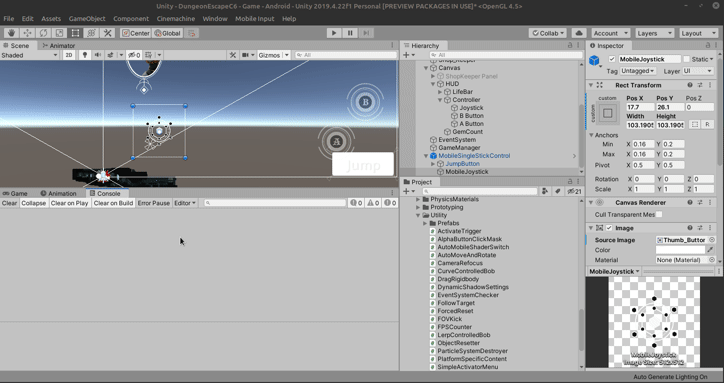The width and height of the screenshot is (724, 383).
Task: Toggle 2D scene view mode
Action: tap(69, 55)
